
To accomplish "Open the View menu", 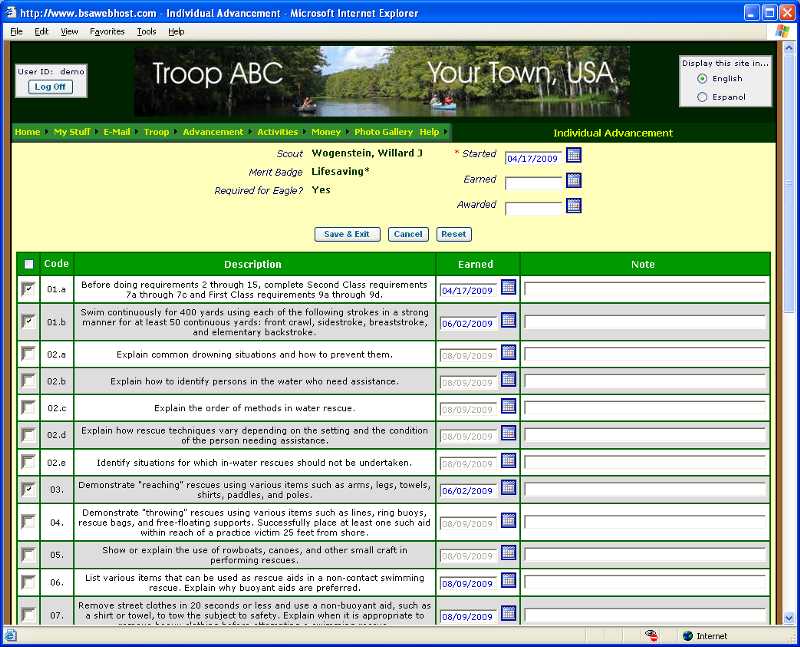I will (69, 32).
